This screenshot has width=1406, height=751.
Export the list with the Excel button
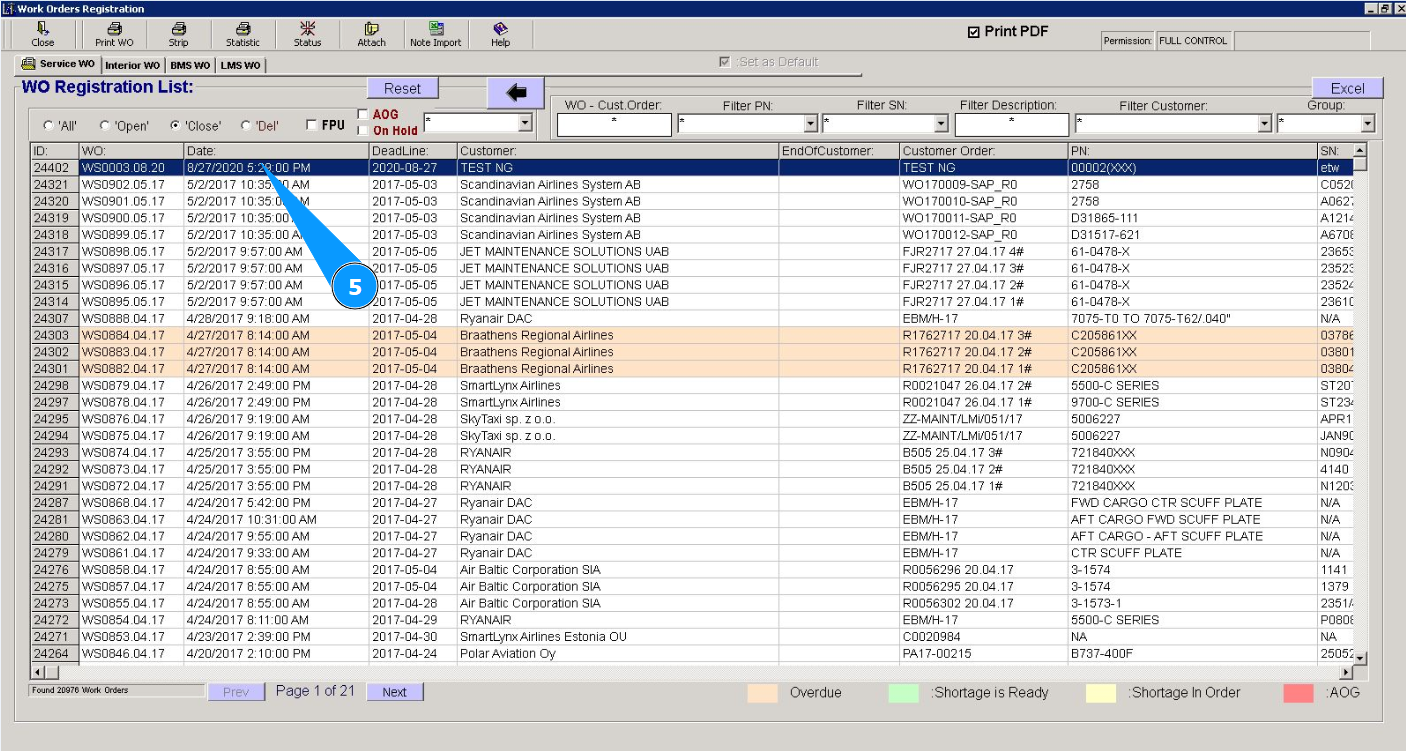pos(1347,88)
